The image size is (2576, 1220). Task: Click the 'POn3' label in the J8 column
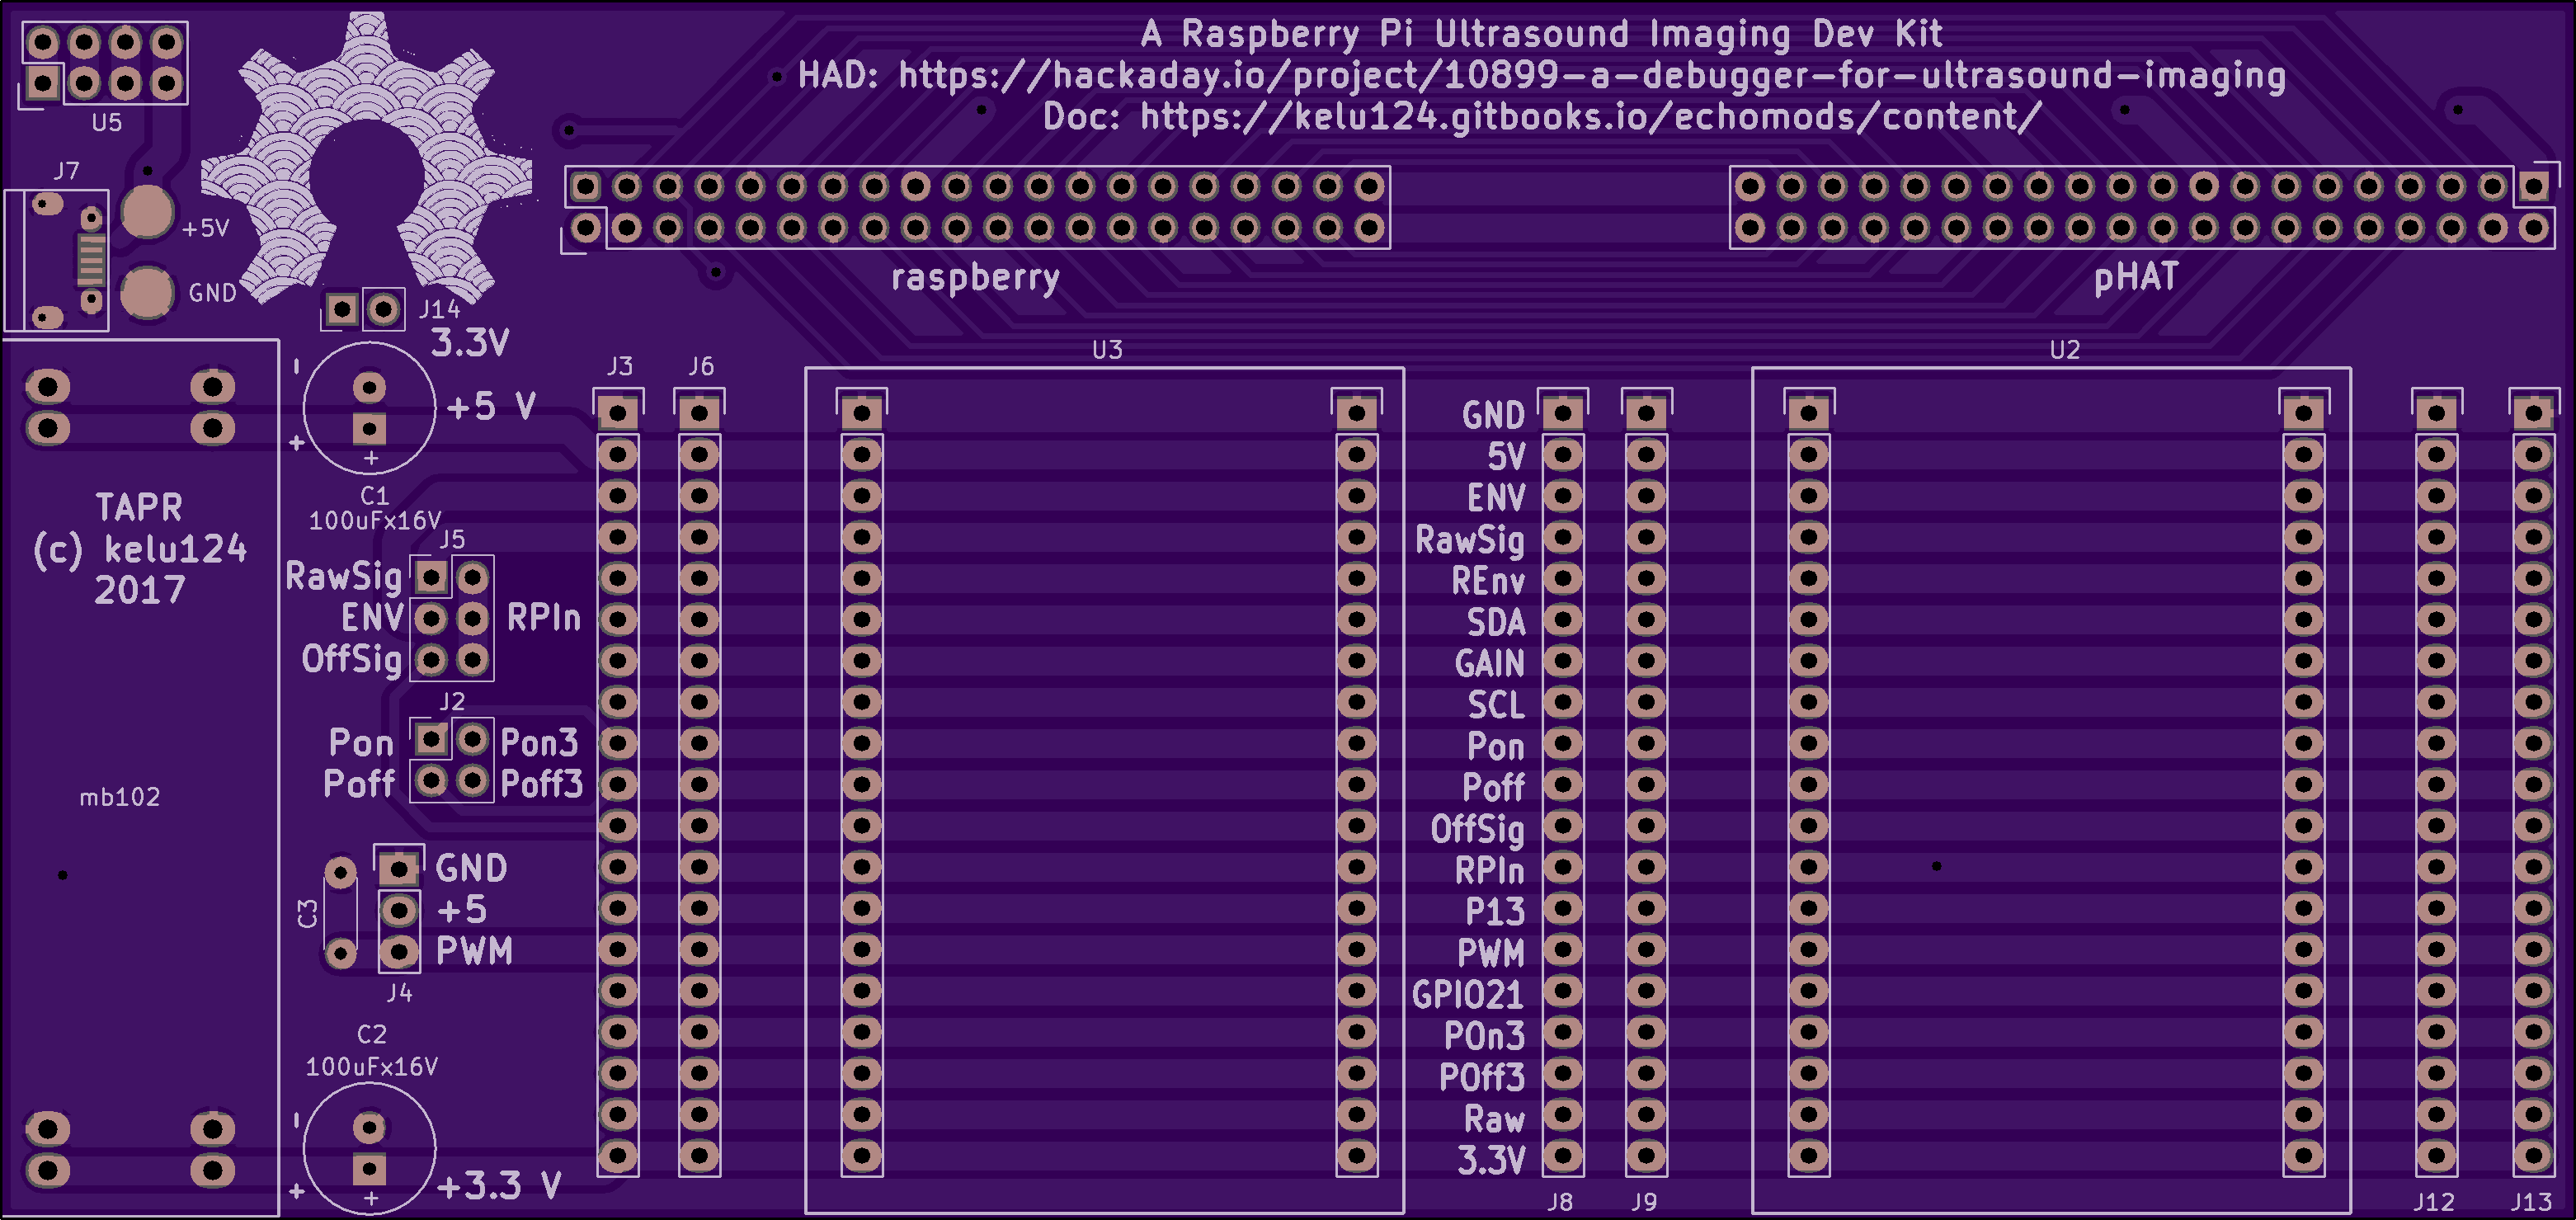1484,1036
